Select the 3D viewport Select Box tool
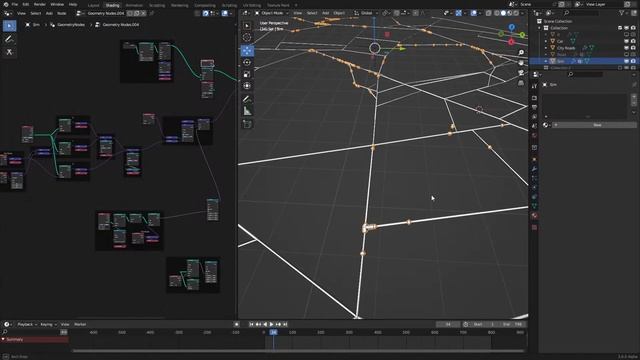 [x=247, y=26]
